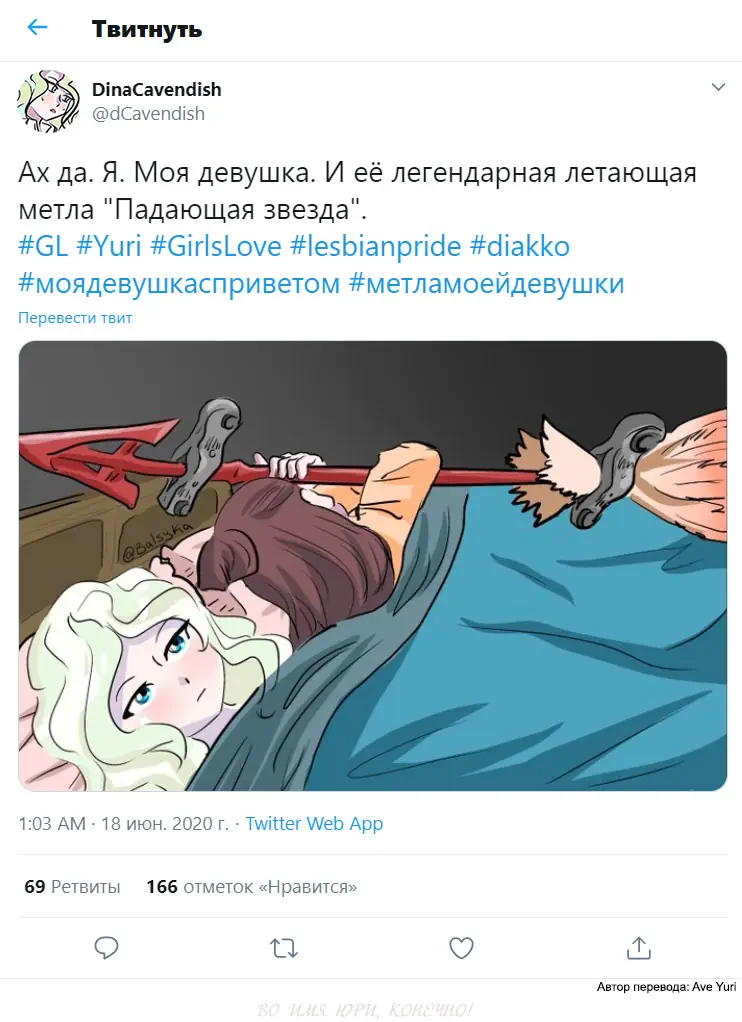Open the #lesbianpride hashtag link

(376, 246)
